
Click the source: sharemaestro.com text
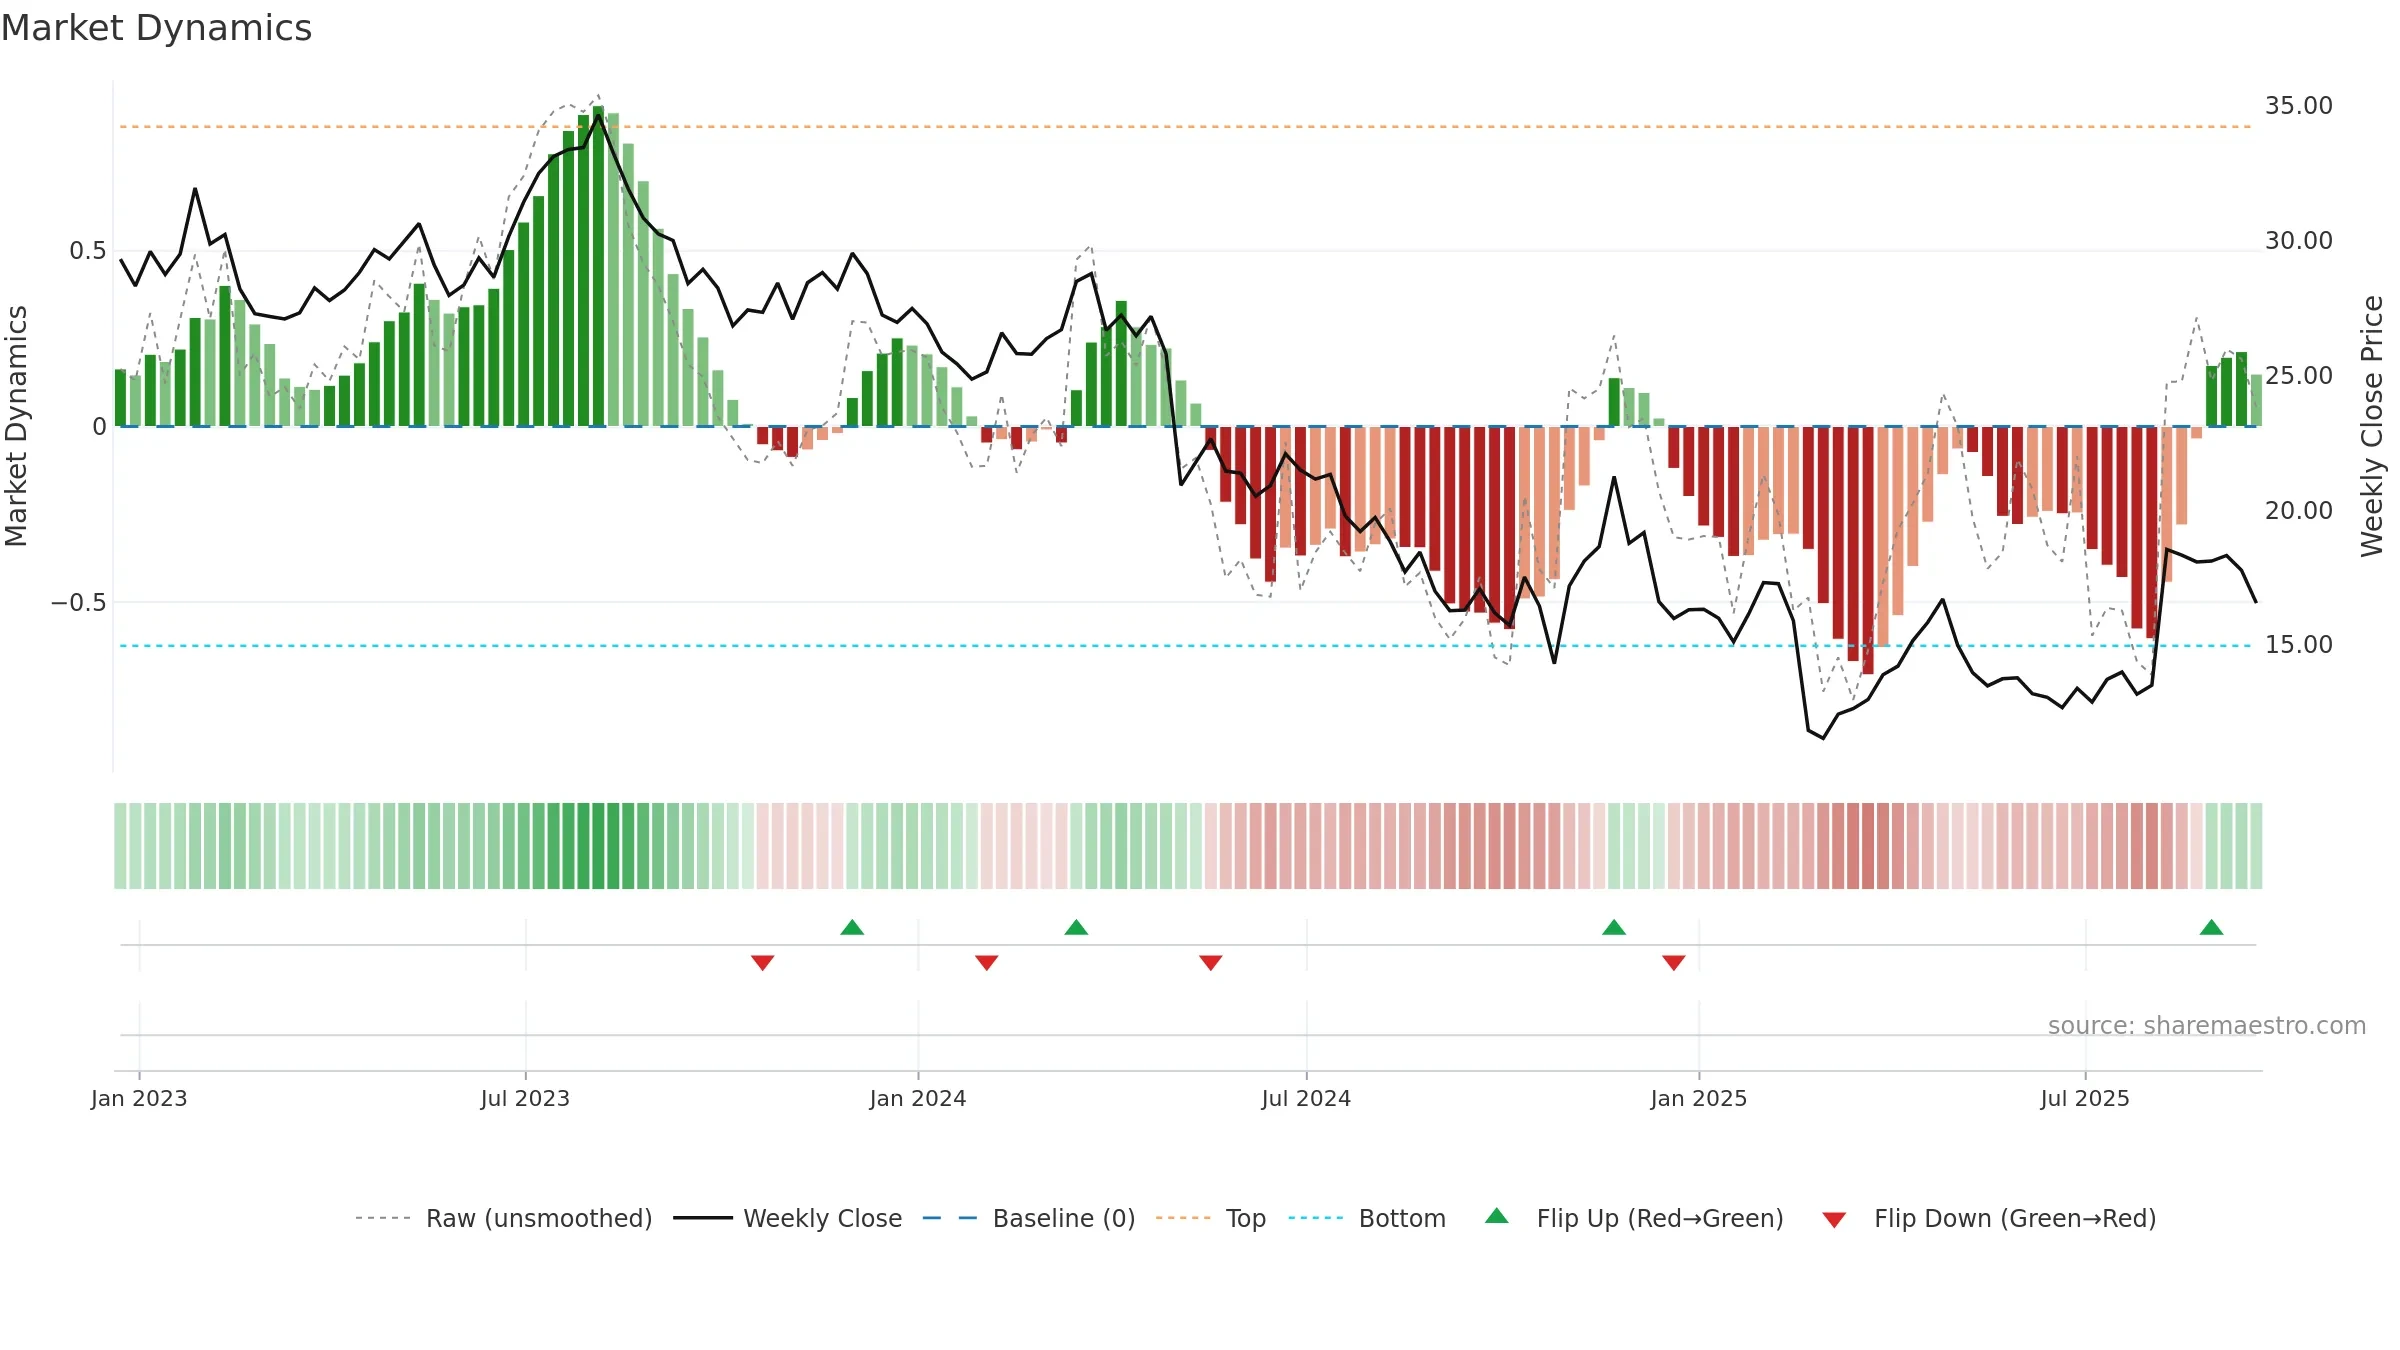coord(2207,1025)
